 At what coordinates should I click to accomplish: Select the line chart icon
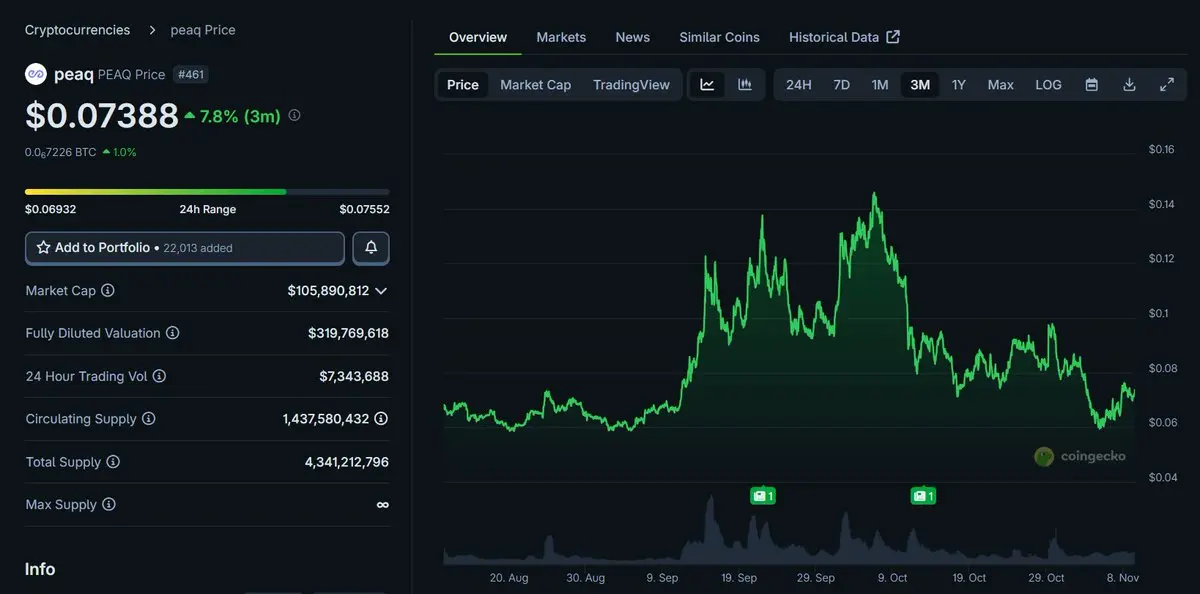pos(707,85)
